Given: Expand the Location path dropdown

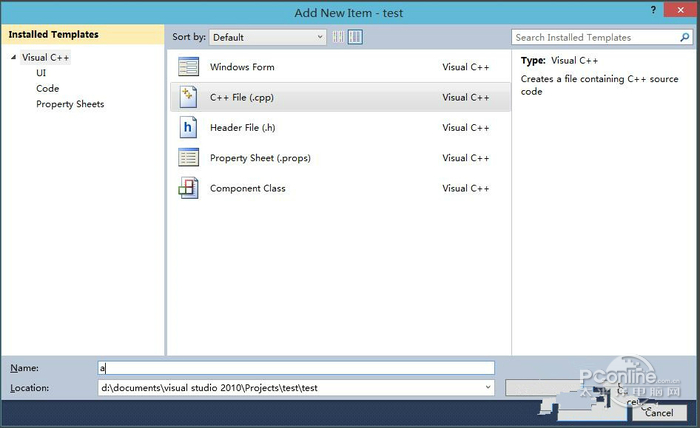Looking at the screenshot, I should point(488,387).
